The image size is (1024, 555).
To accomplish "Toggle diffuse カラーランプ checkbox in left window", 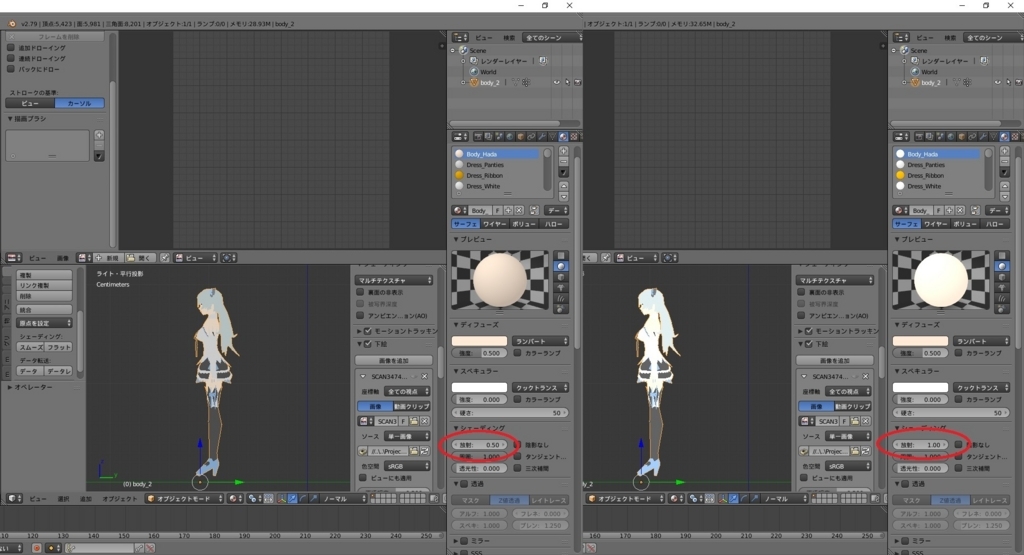I will click(517, 353).
